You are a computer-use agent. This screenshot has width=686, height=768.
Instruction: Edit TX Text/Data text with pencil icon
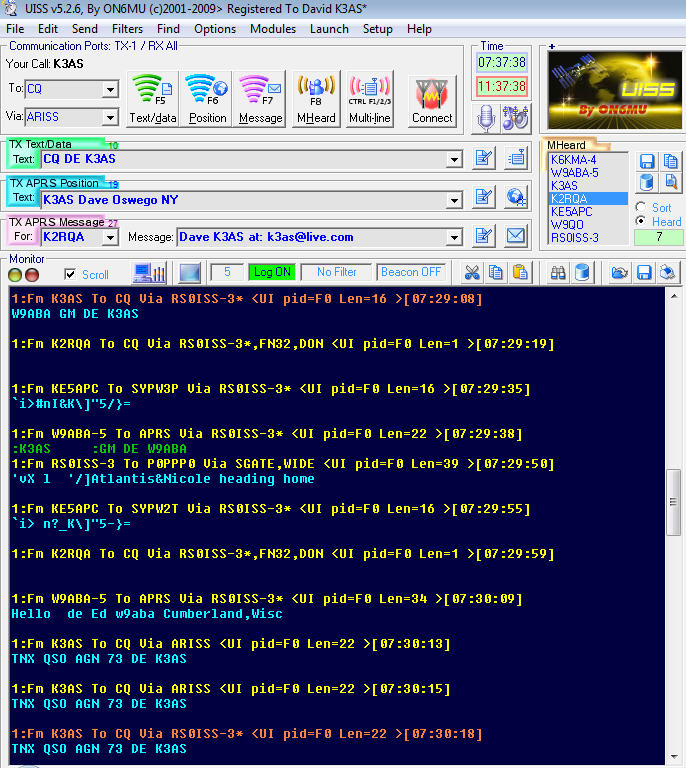[484, 158]
